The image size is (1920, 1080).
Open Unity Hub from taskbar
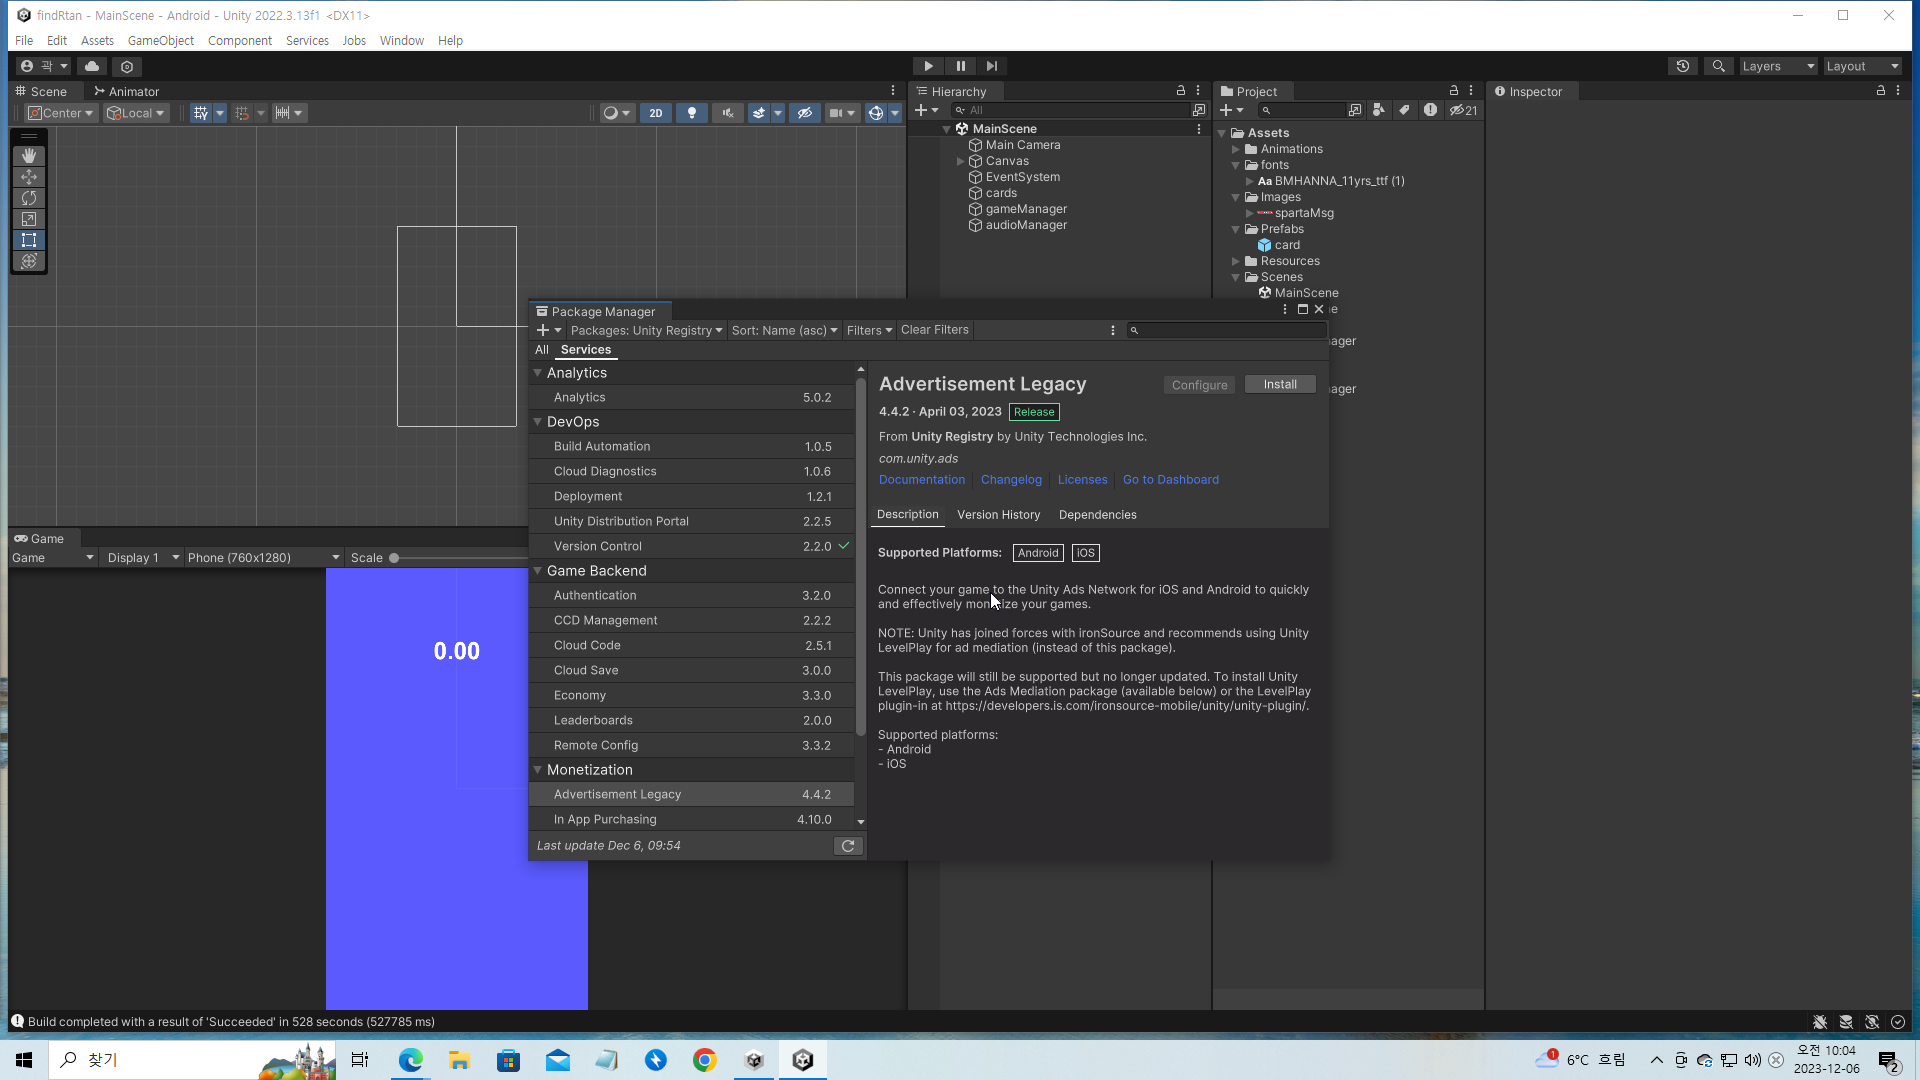tap(754, 1060)
